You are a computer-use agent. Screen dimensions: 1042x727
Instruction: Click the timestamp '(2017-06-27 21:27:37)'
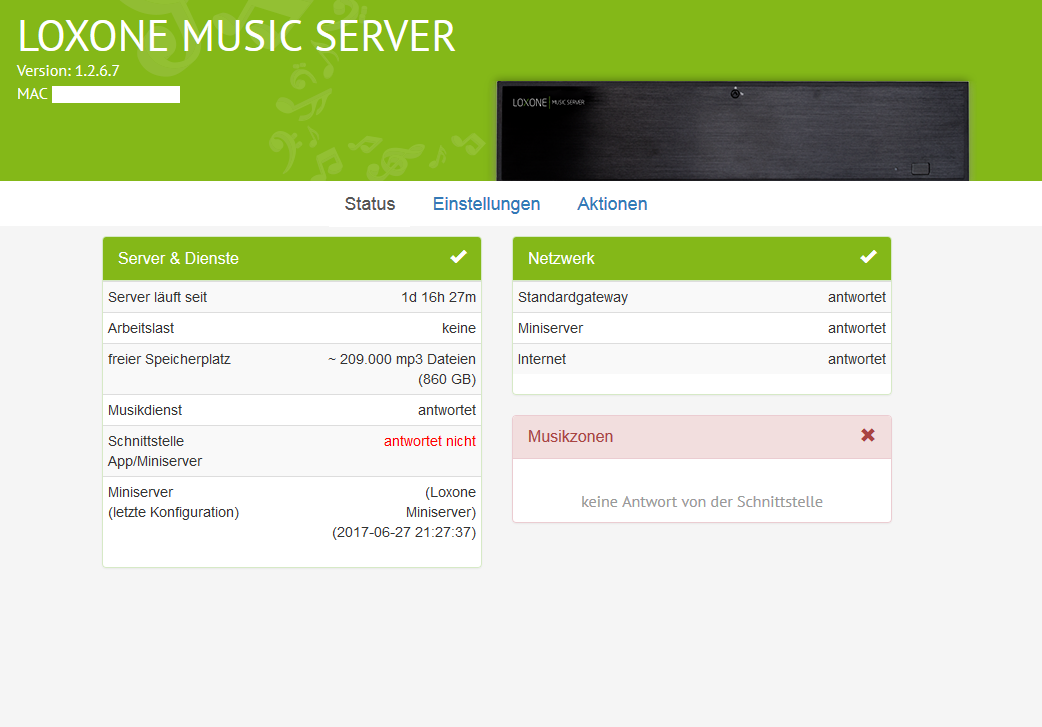coord(404,532)
